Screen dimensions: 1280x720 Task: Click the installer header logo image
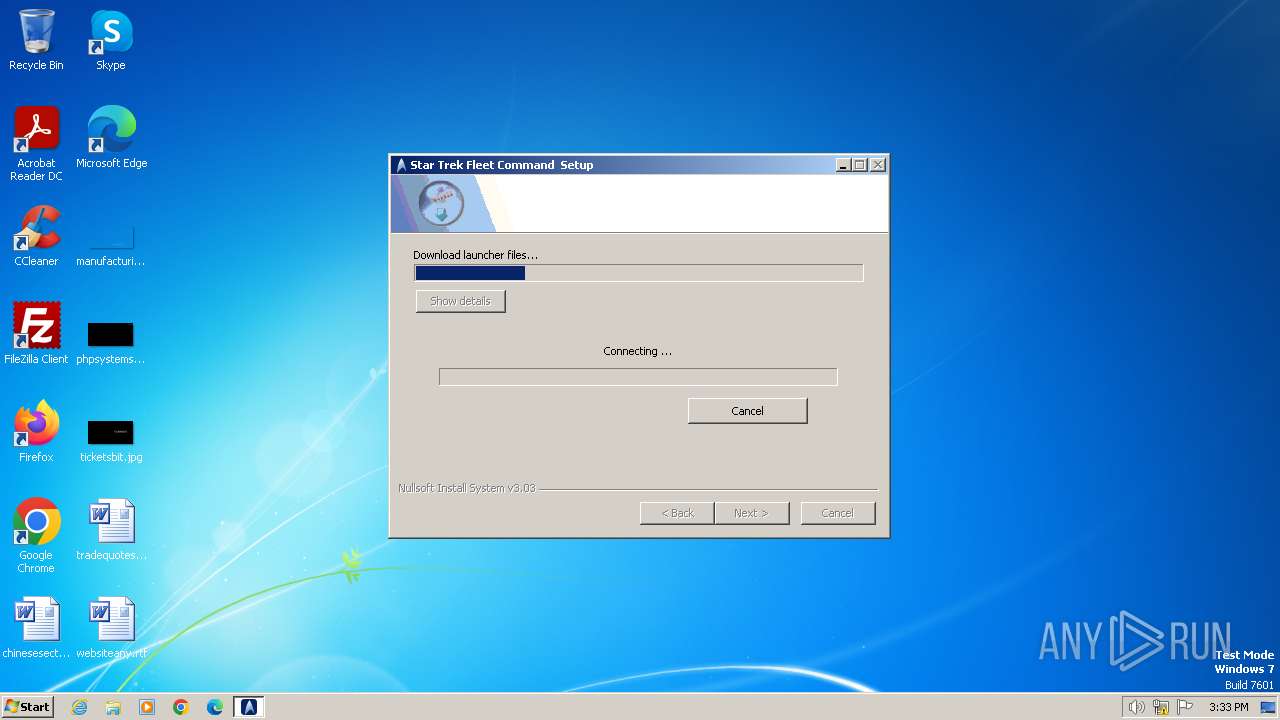[441, 203]
